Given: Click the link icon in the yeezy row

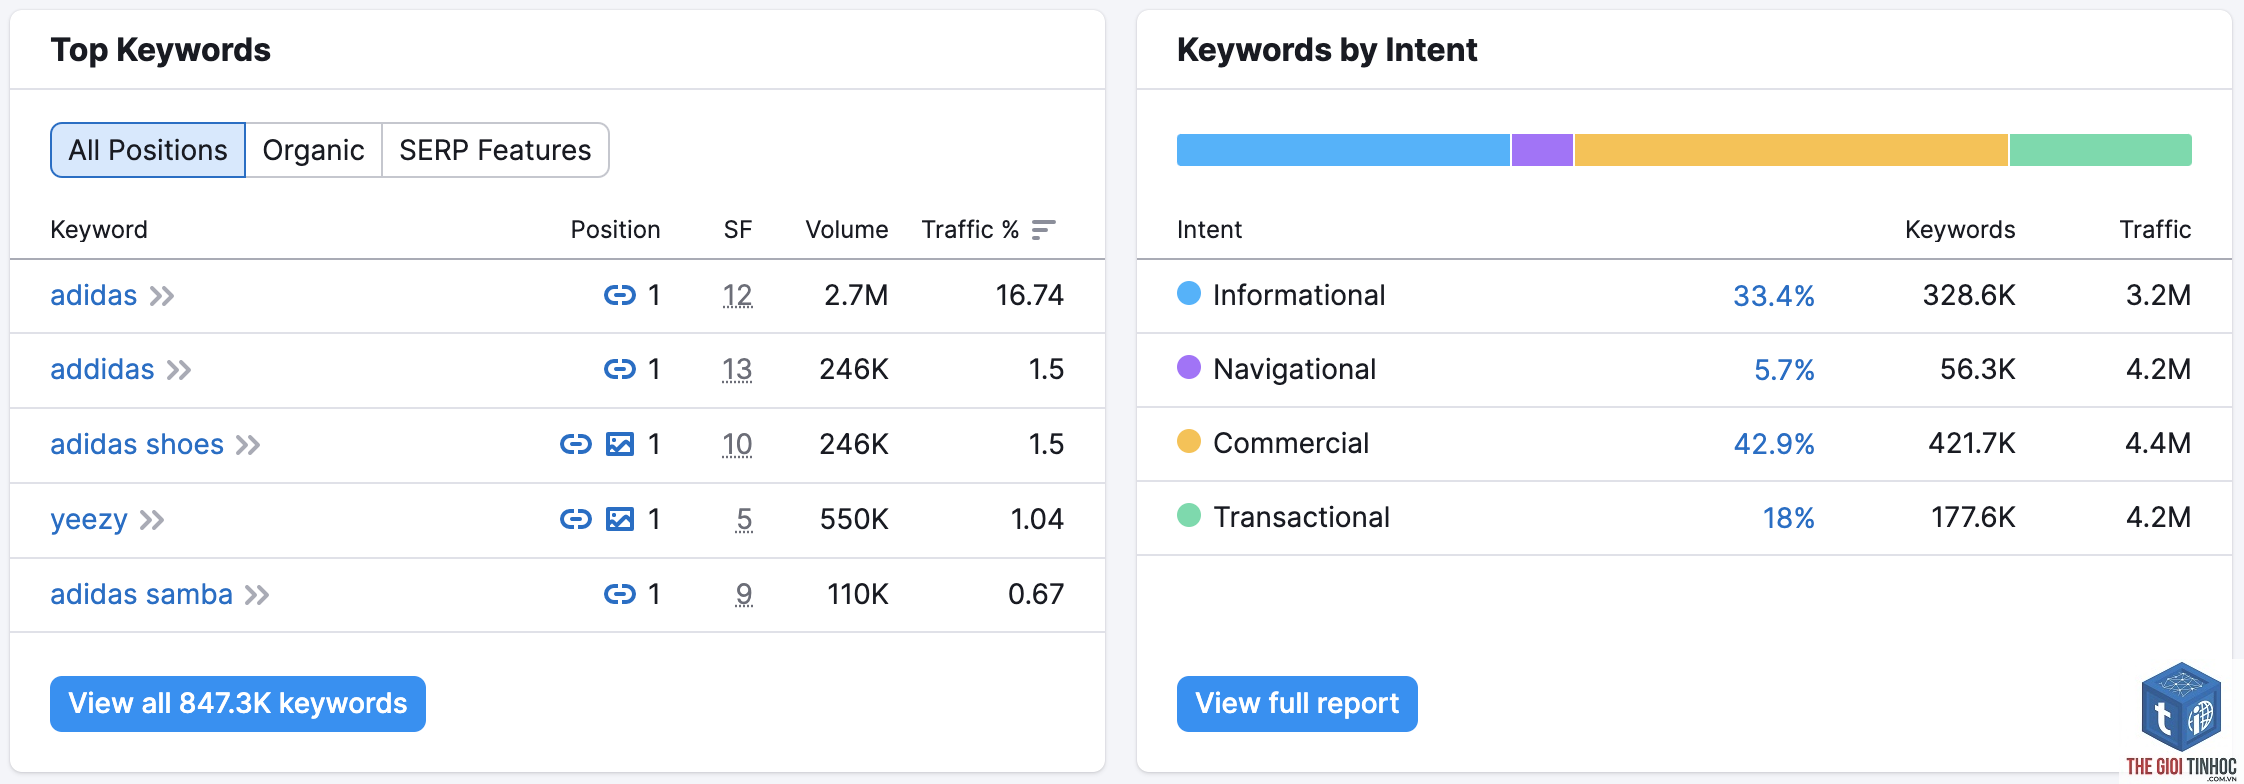Looking at the screenshot, I should [x=576, y=519].
